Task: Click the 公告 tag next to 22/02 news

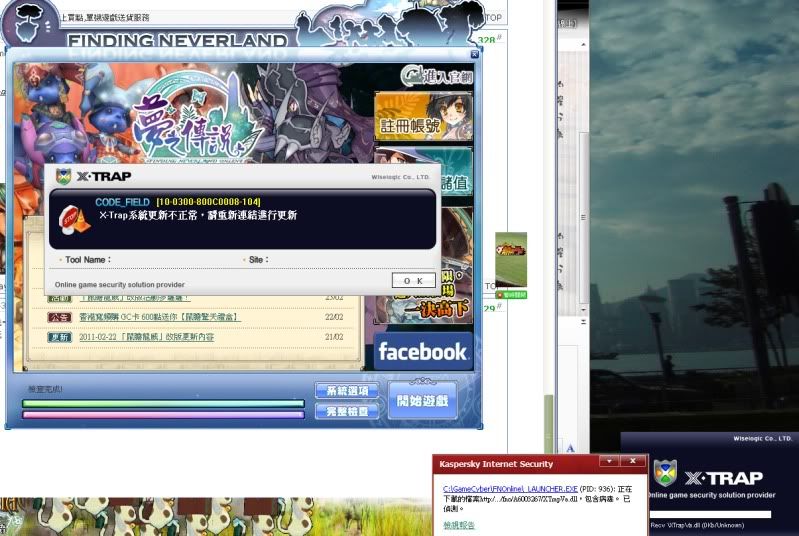Action: [x=60, y=317]
